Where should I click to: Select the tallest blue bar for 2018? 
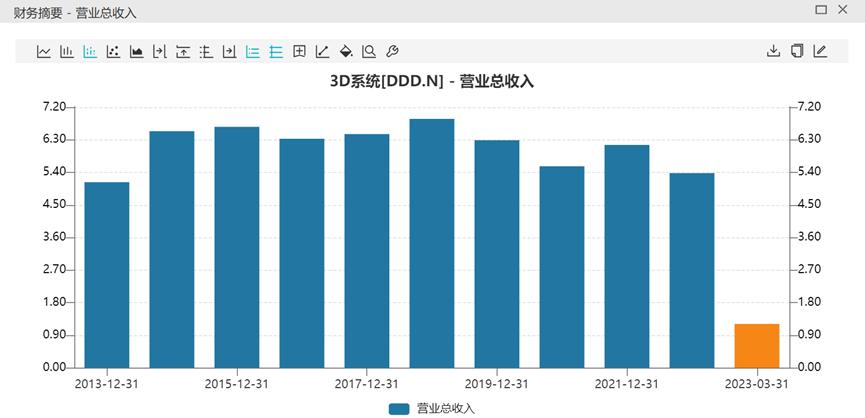tap(431, 243)
